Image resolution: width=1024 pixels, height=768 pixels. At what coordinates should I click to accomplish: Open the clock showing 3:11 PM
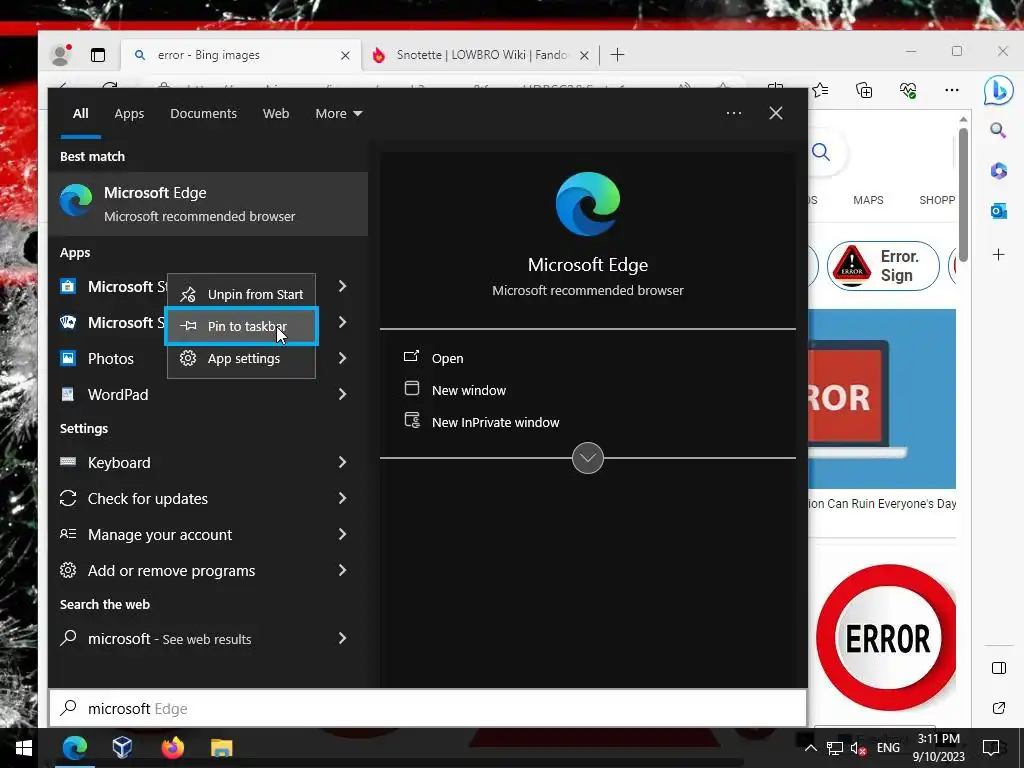click(938, 748)
